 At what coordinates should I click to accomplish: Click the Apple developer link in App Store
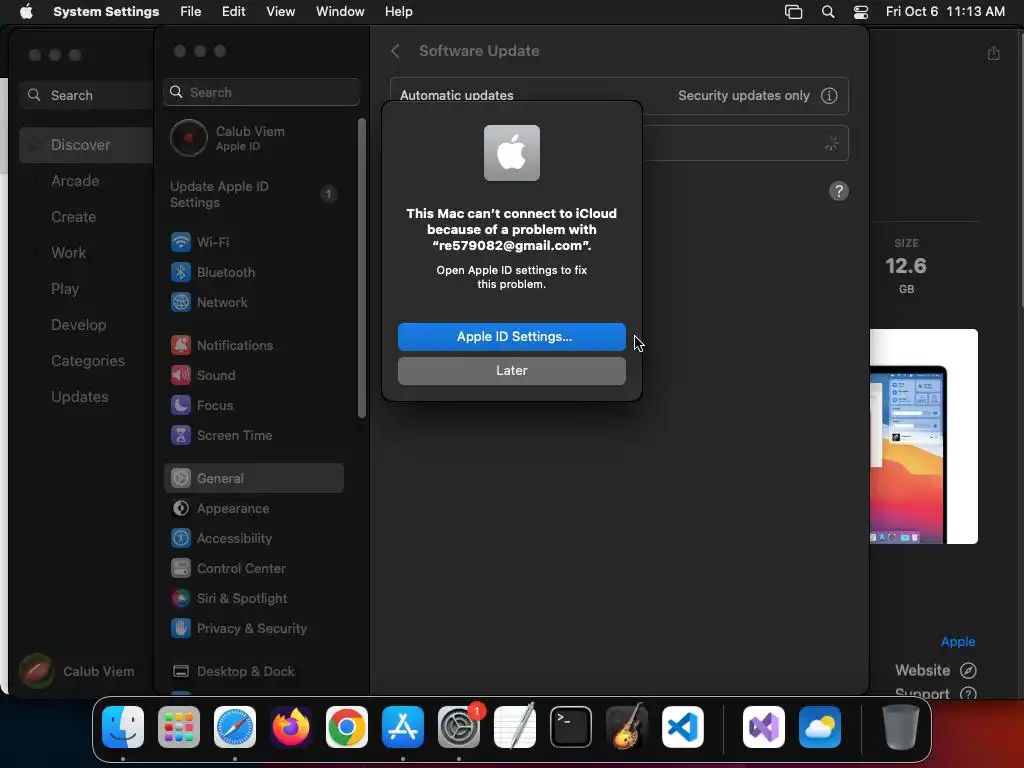click(957, 642)
